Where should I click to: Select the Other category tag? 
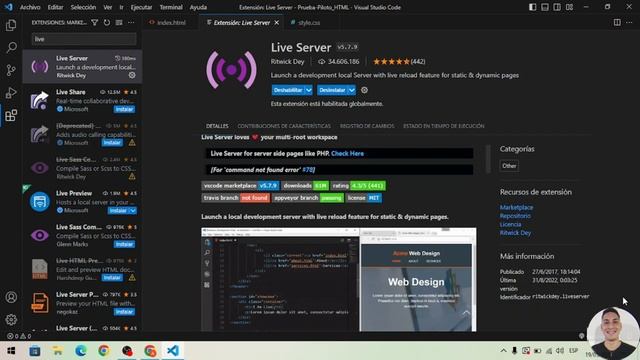point(509,166)
